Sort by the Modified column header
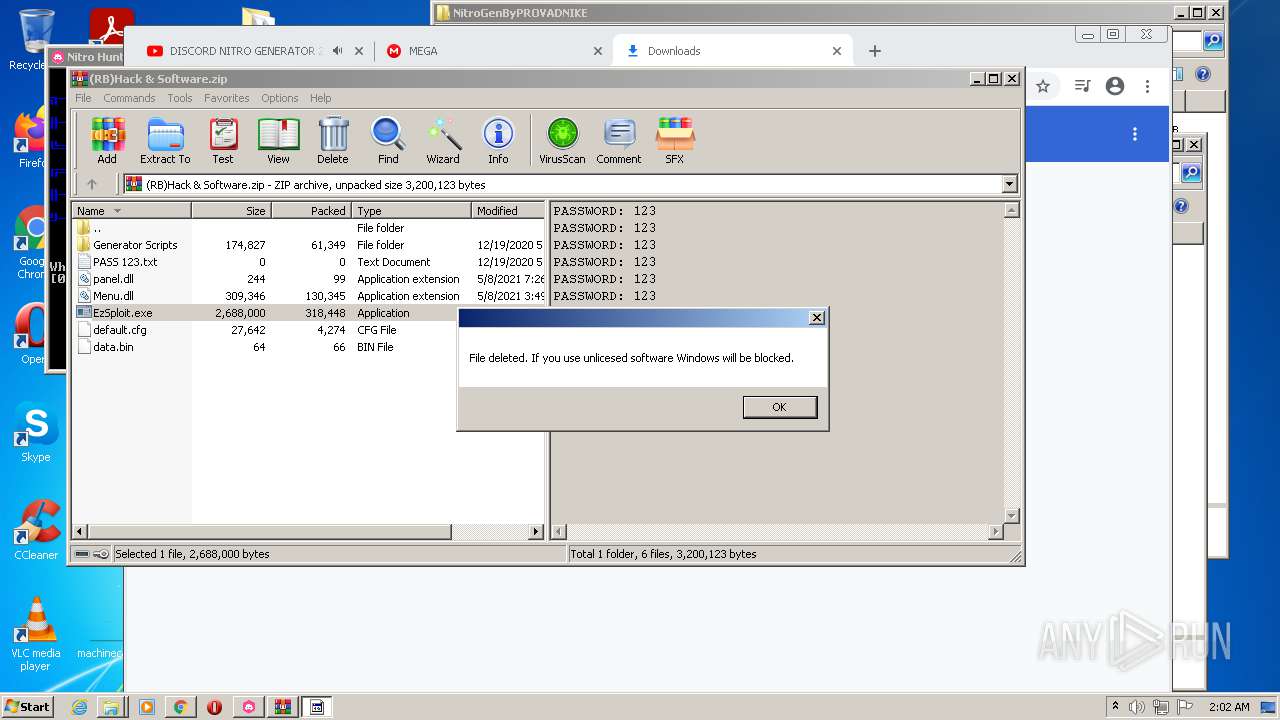The image size is (1280, 720). coord(508,211)
